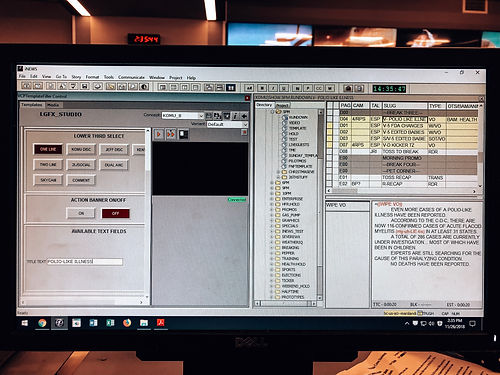Viewport: 500px width, 375px height.
Task: Open the Tools menu
Action: point(109,77)
